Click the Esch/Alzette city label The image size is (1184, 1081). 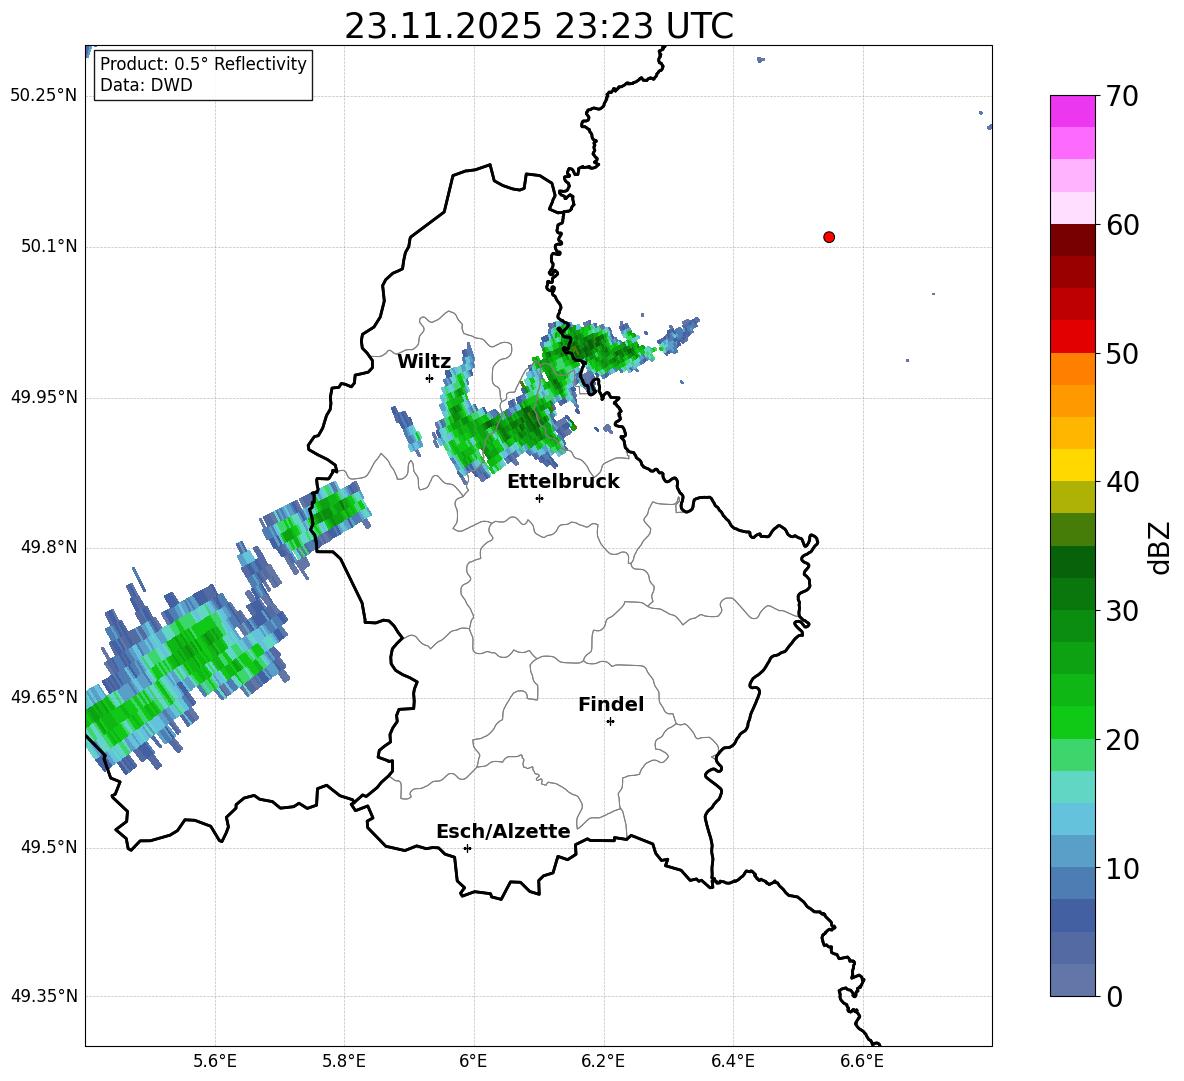tap(503, 831)
